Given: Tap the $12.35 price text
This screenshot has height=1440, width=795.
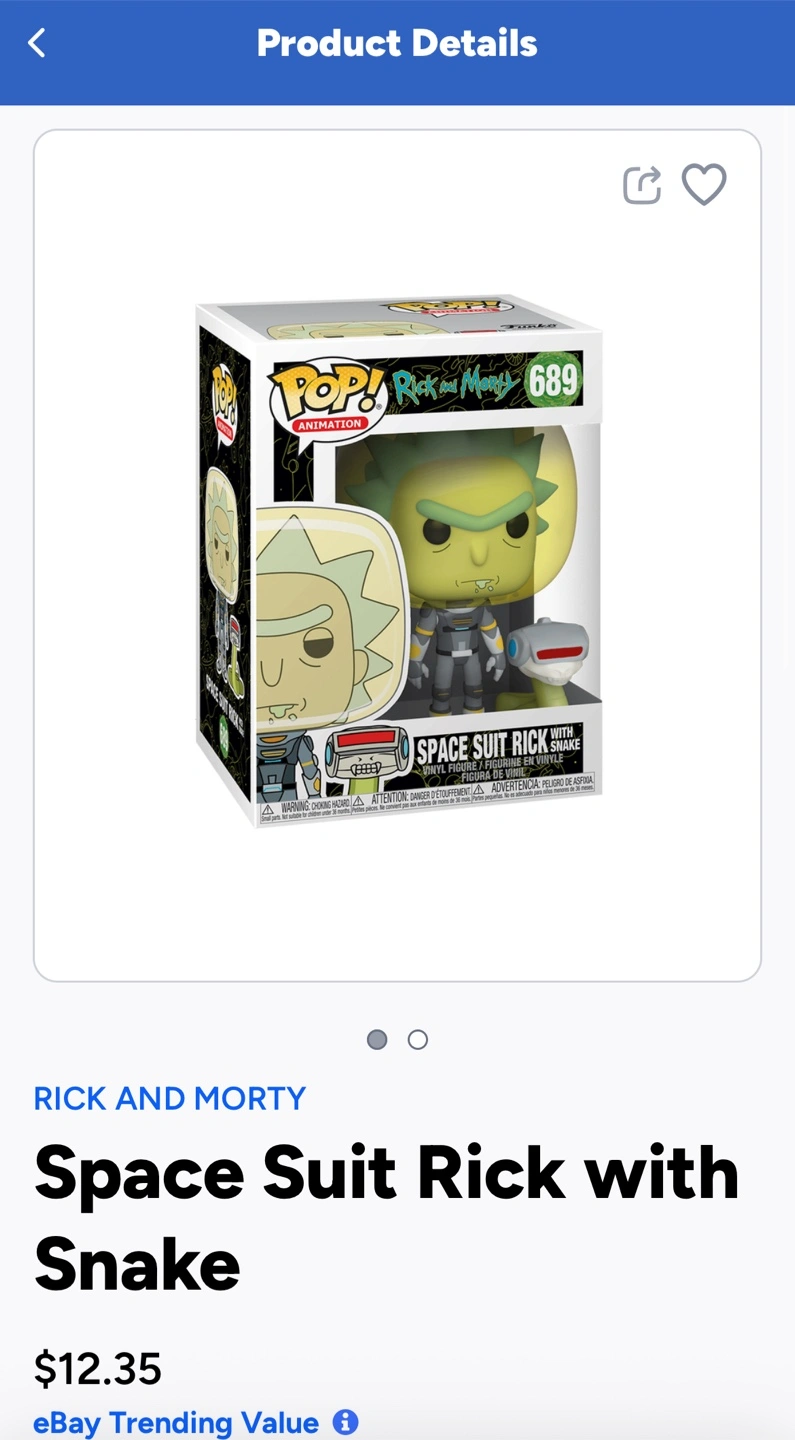Looking at the screenshot, I should 98,1368.
